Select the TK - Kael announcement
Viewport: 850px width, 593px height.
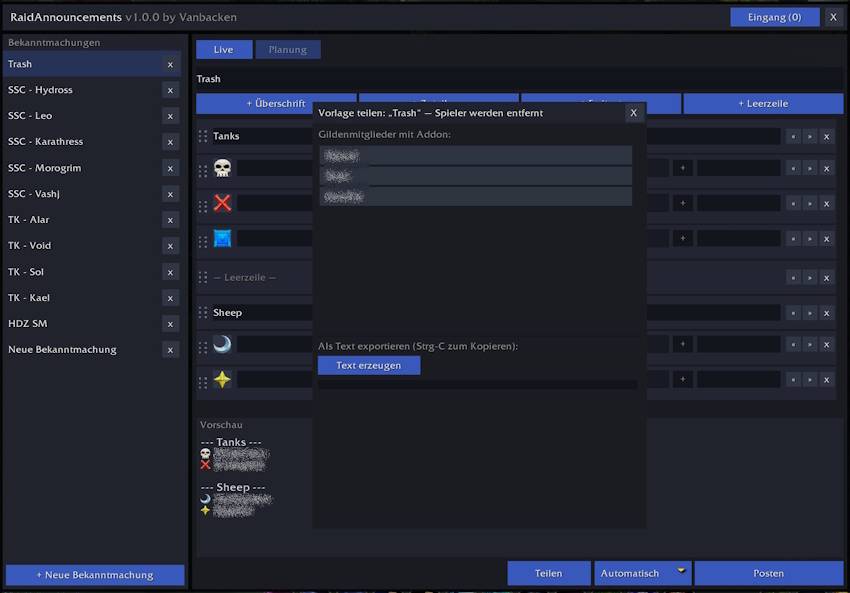(x=81, y=298)
